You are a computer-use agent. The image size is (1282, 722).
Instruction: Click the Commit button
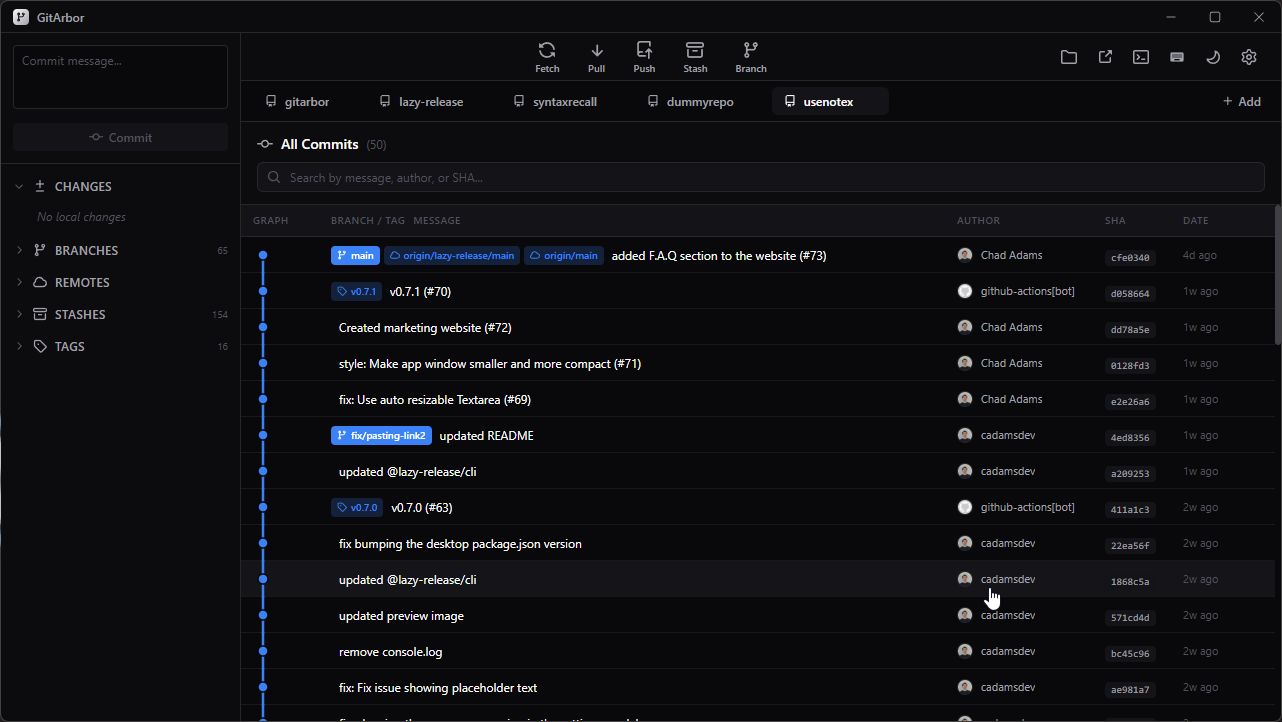(x=120, y=136)
